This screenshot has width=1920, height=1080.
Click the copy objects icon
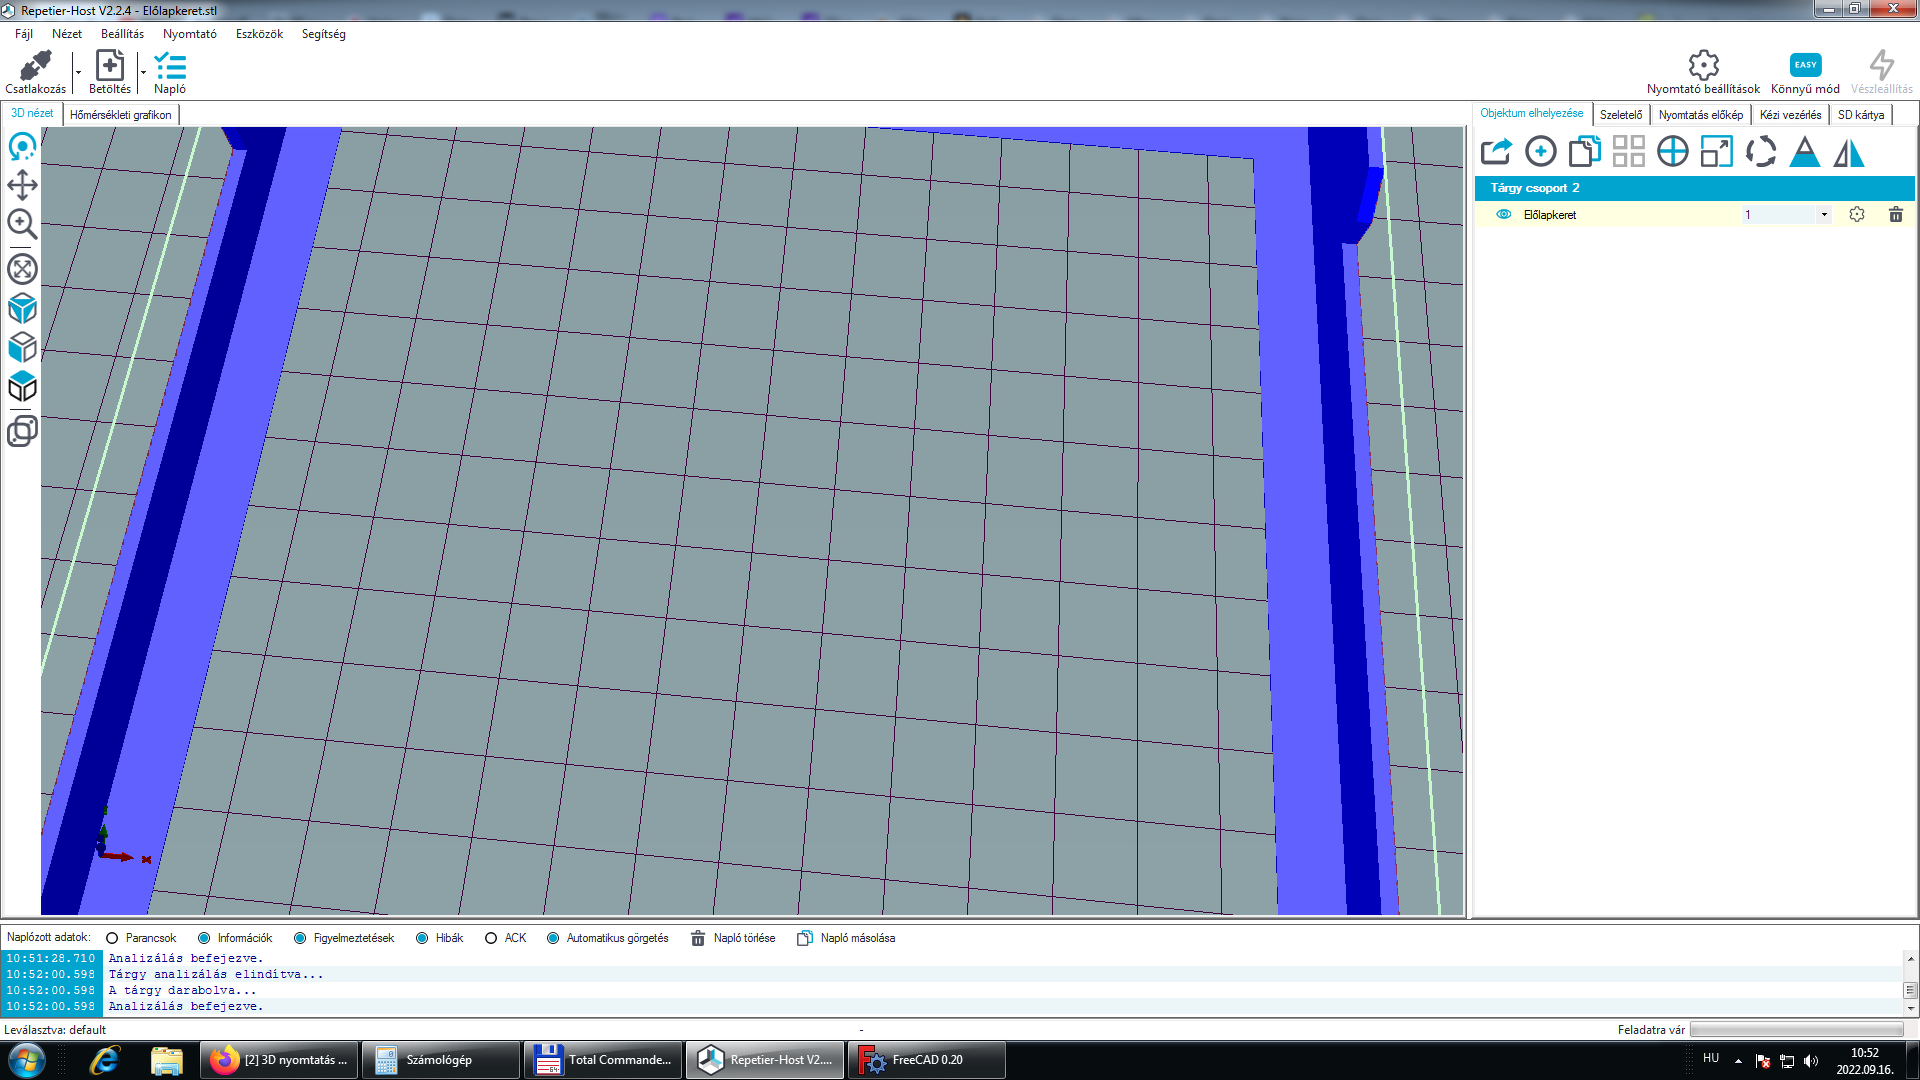[x=1584, y=152]
